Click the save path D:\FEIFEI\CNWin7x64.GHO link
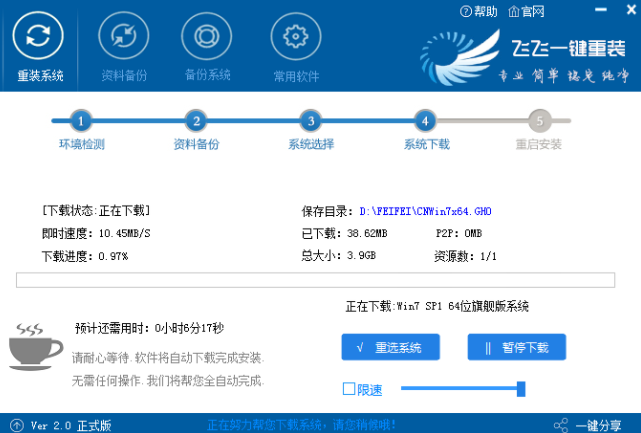Image resolution: width=641 pixels, height=433 pixels. pyautogui.click(x=425, y=212)
